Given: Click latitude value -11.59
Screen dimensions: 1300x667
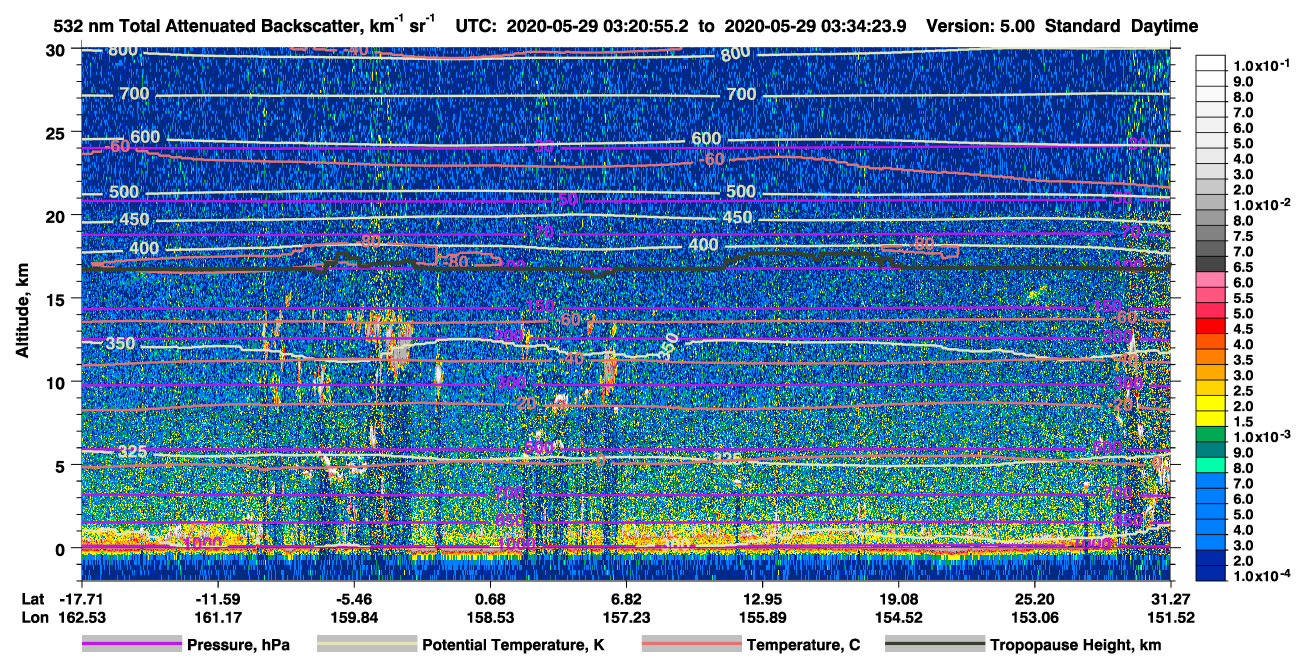Looking at the screenshot, I should click(220, 598).
